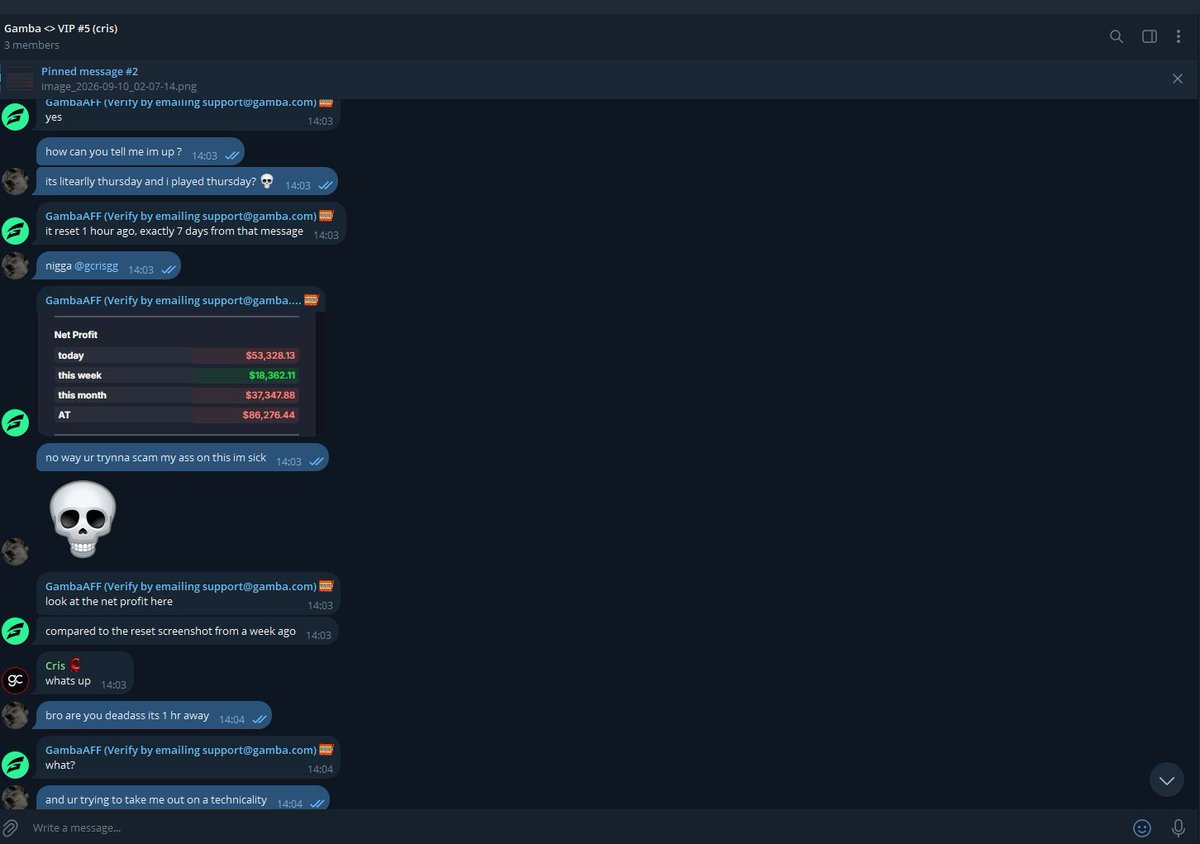Viewport: 1200px width, 844px height.
Task: Click the small skull emoji in the thursday message
Action: click(x=266, y=181)
